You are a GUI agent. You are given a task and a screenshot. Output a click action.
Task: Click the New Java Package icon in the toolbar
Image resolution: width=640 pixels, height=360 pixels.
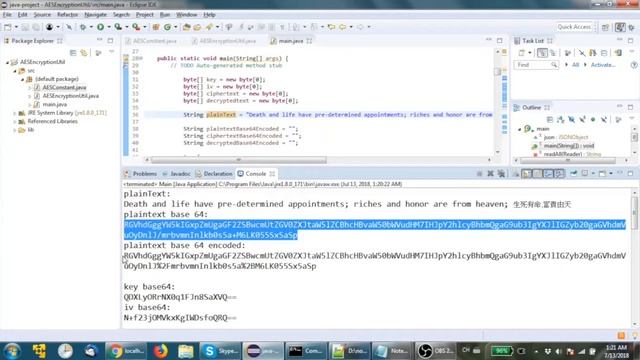click(156, 27)
